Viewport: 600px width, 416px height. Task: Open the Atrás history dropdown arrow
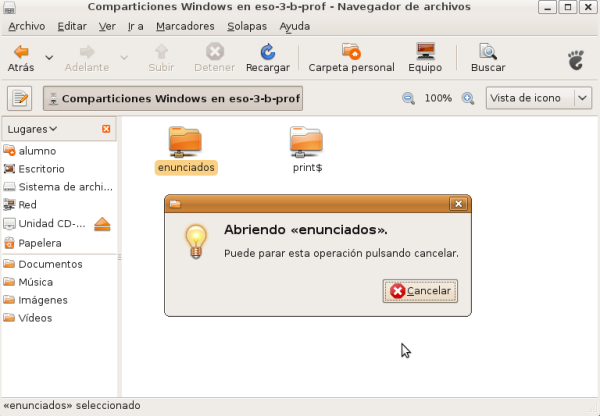tap(49, 57)
